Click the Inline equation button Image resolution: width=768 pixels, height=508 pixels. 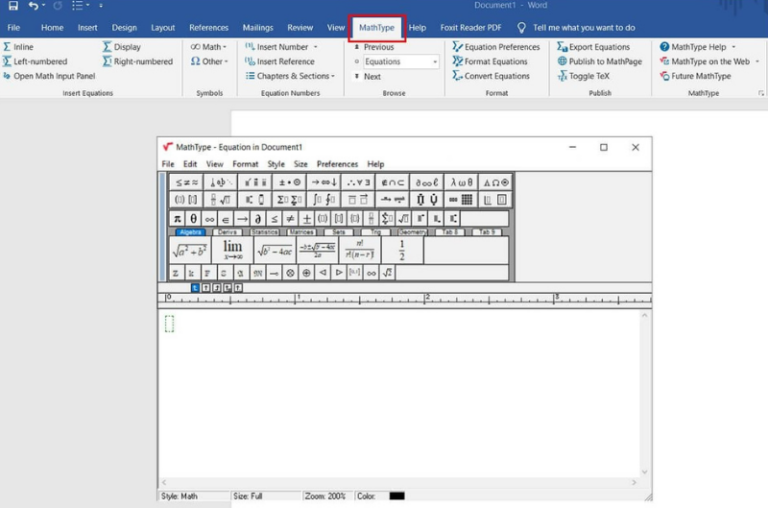tap(18, 47)
